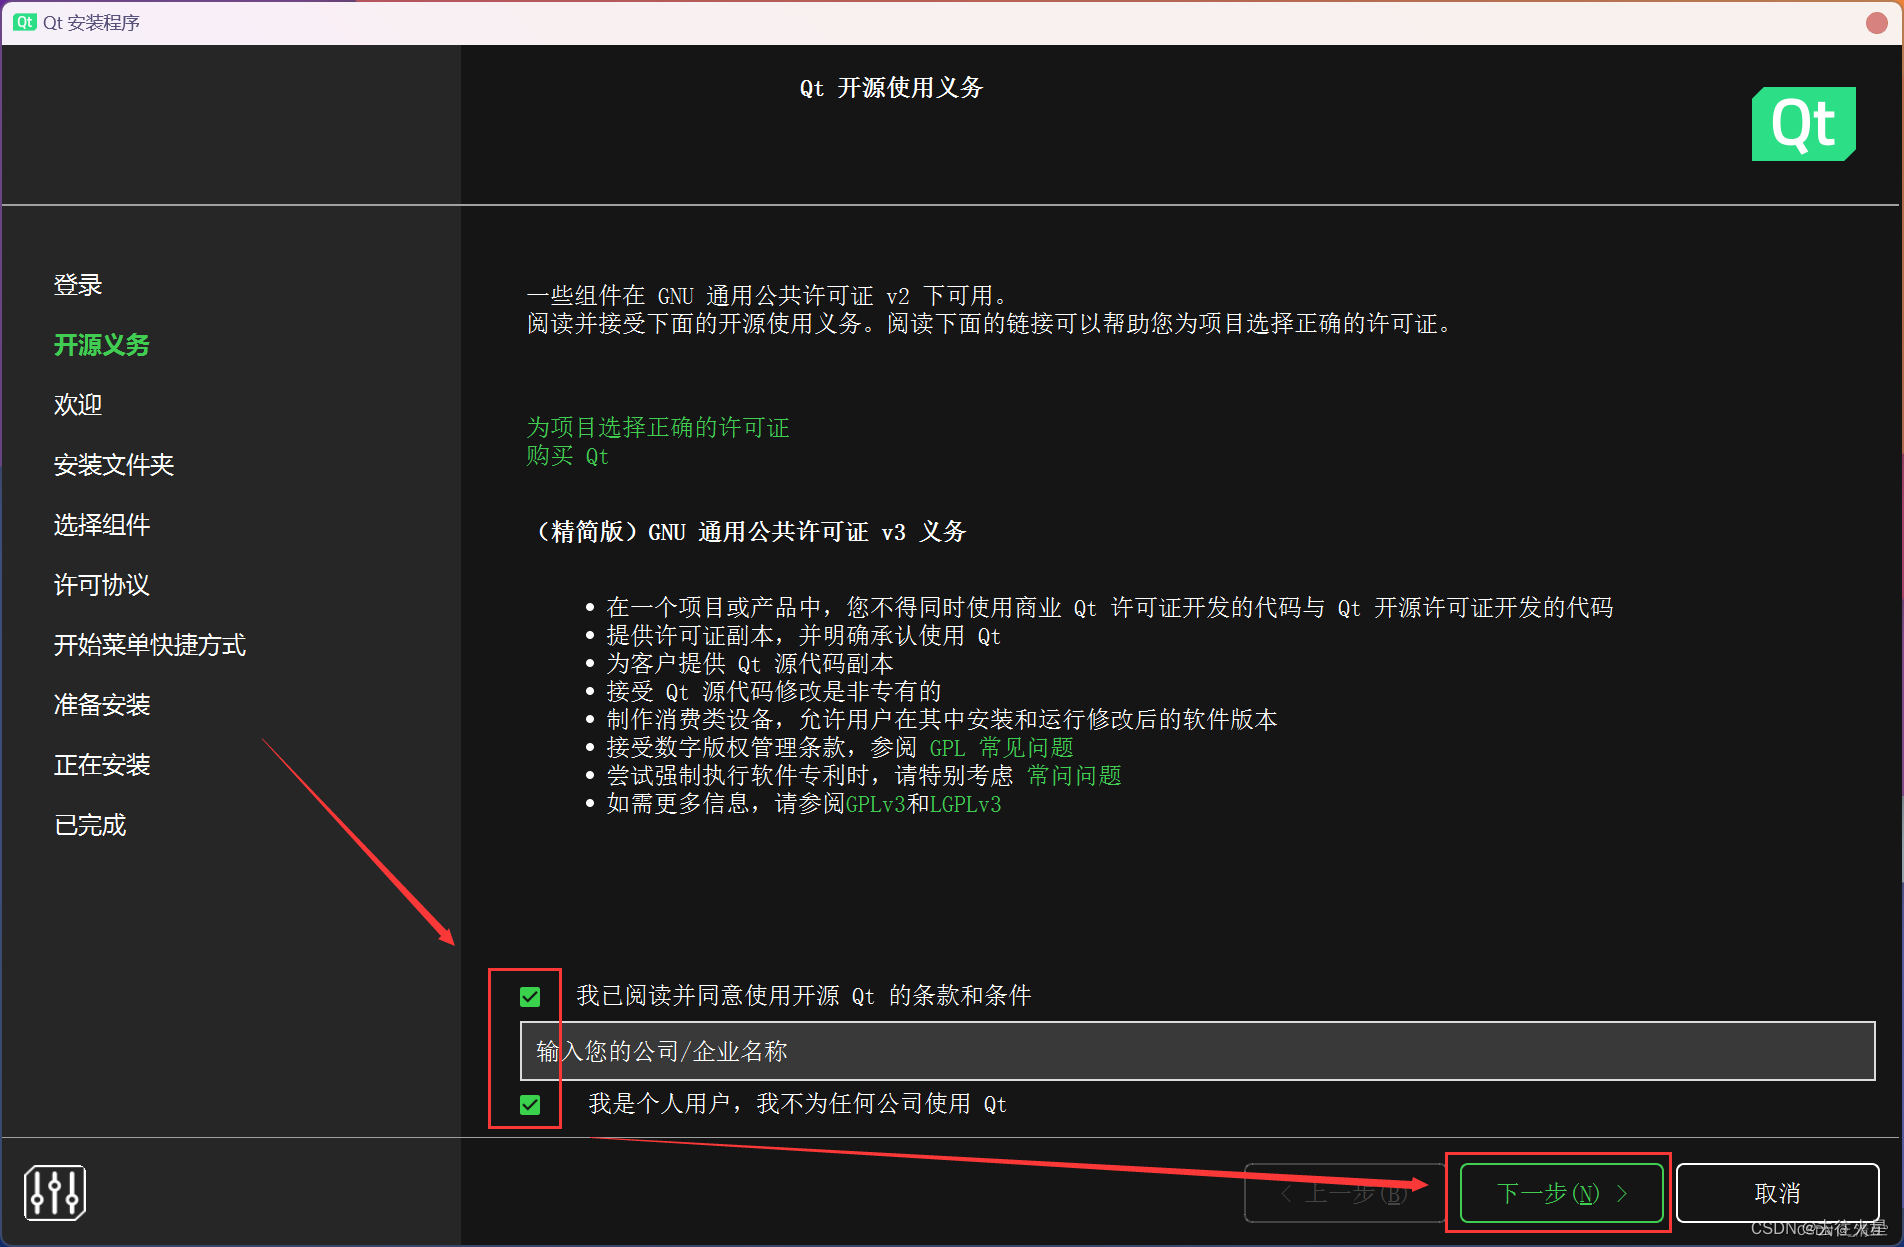Open the LGPLv3 link

(x=965, y=804)
